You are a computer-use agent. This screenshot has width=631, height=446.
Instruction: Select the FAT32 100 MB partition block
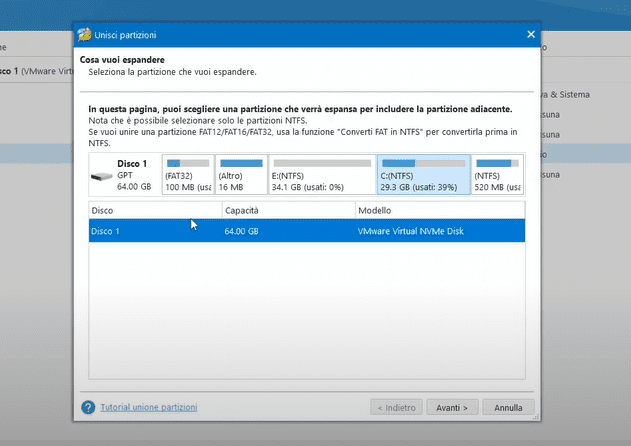187,174
